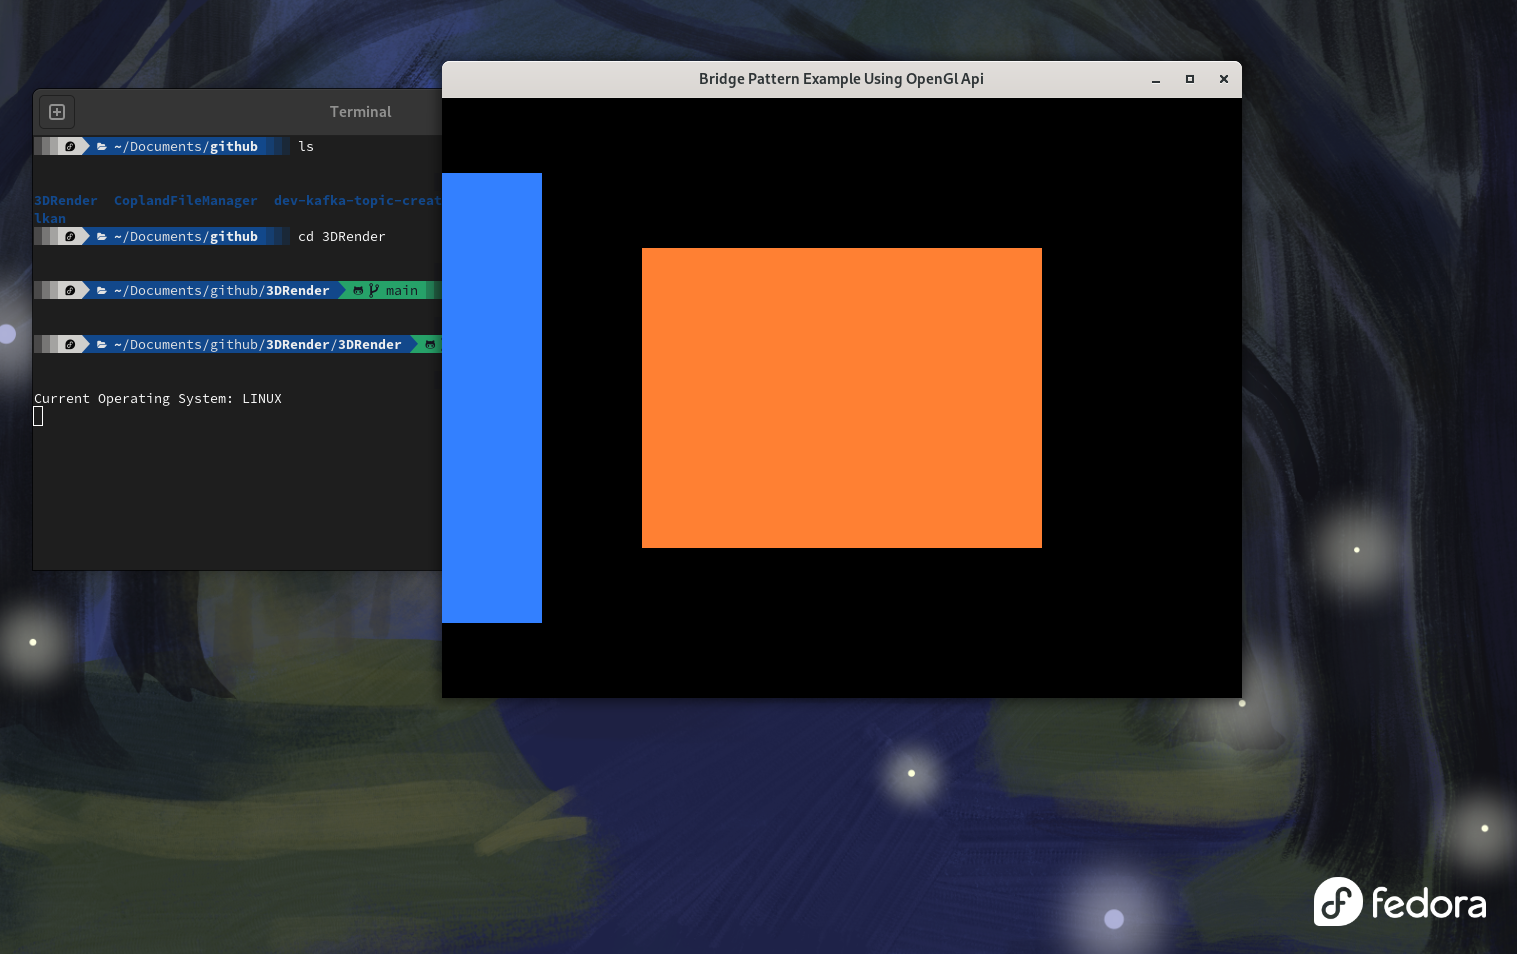Close the Bridge Pattern Example window
This screenshot has height=954, width=1517.
point(1224,79)
